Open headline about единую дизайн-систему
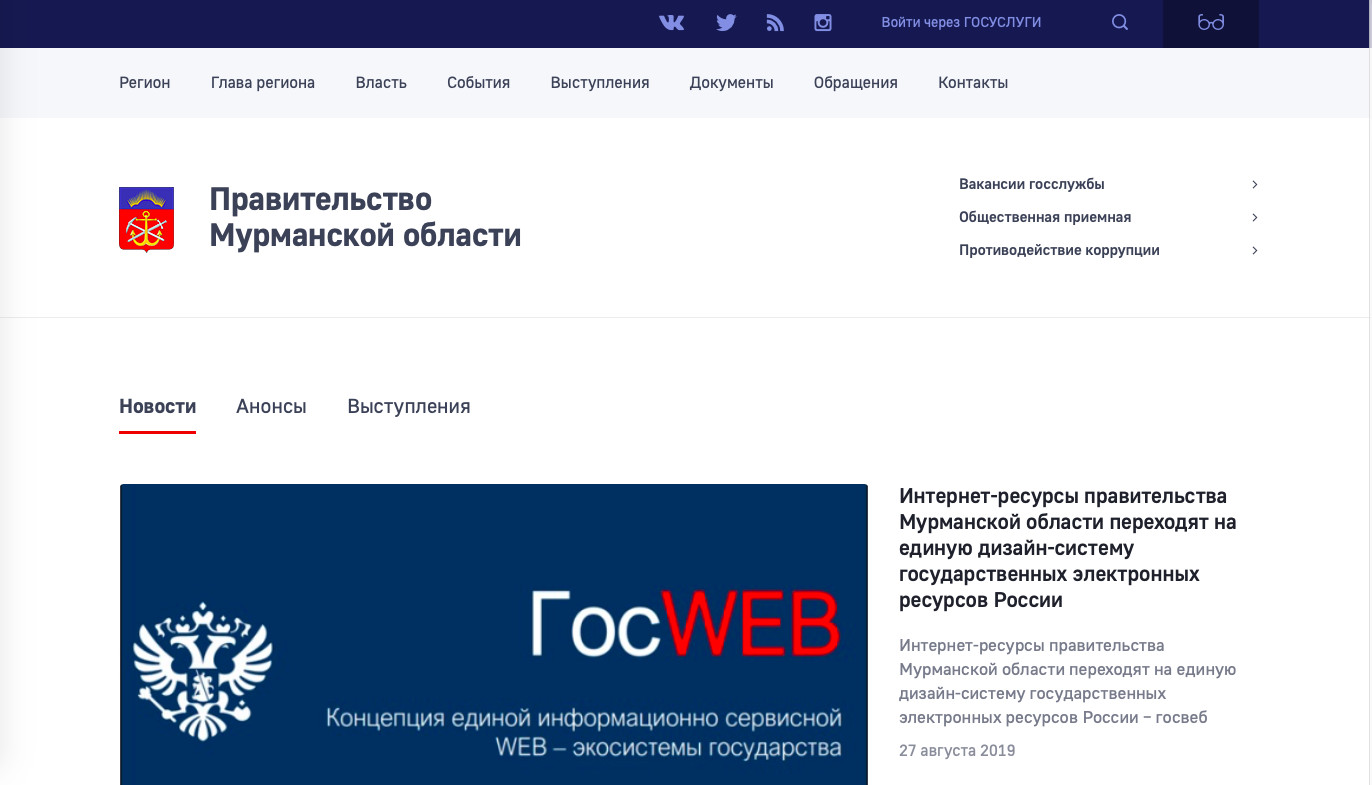 point(1068,548)
